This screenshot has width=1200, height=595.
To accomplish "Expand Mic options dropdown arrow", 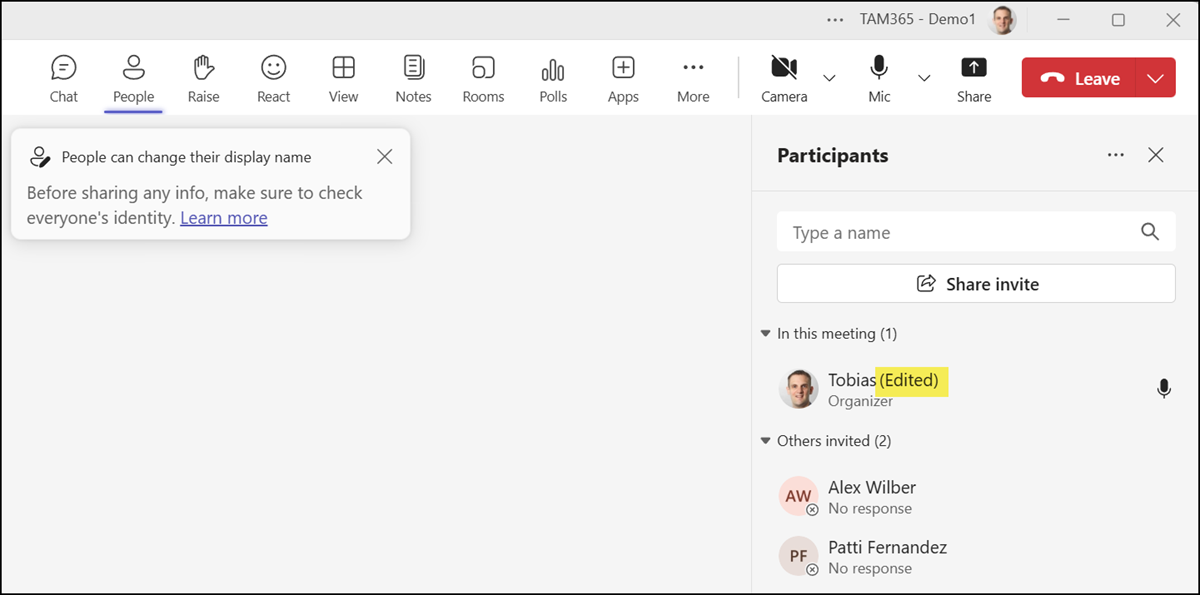I will coord(924,79).
